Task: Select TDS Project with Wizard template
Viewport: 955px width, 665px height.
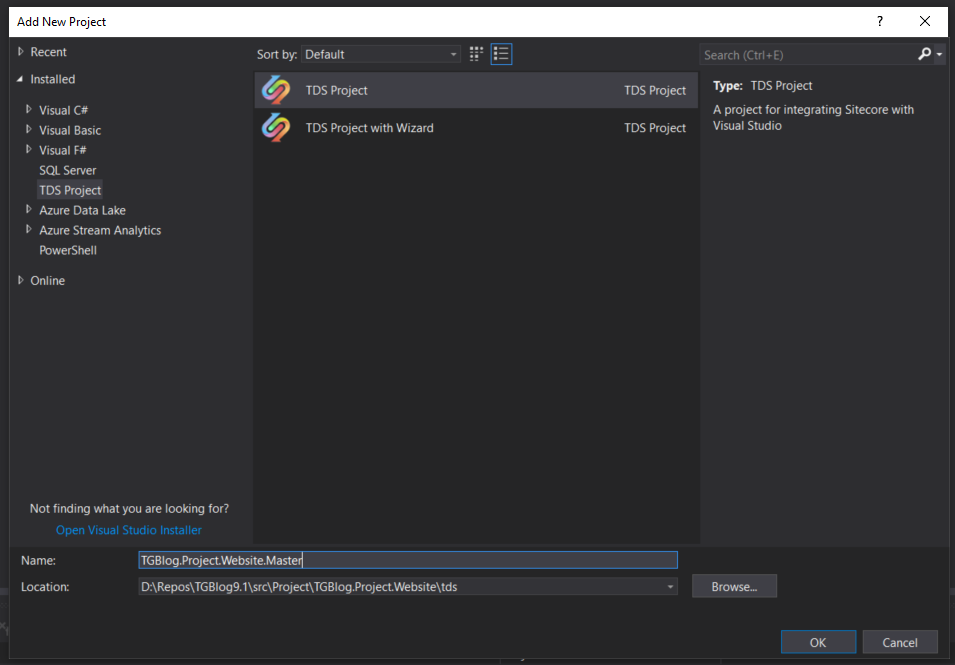Action: tap(476, 128)
